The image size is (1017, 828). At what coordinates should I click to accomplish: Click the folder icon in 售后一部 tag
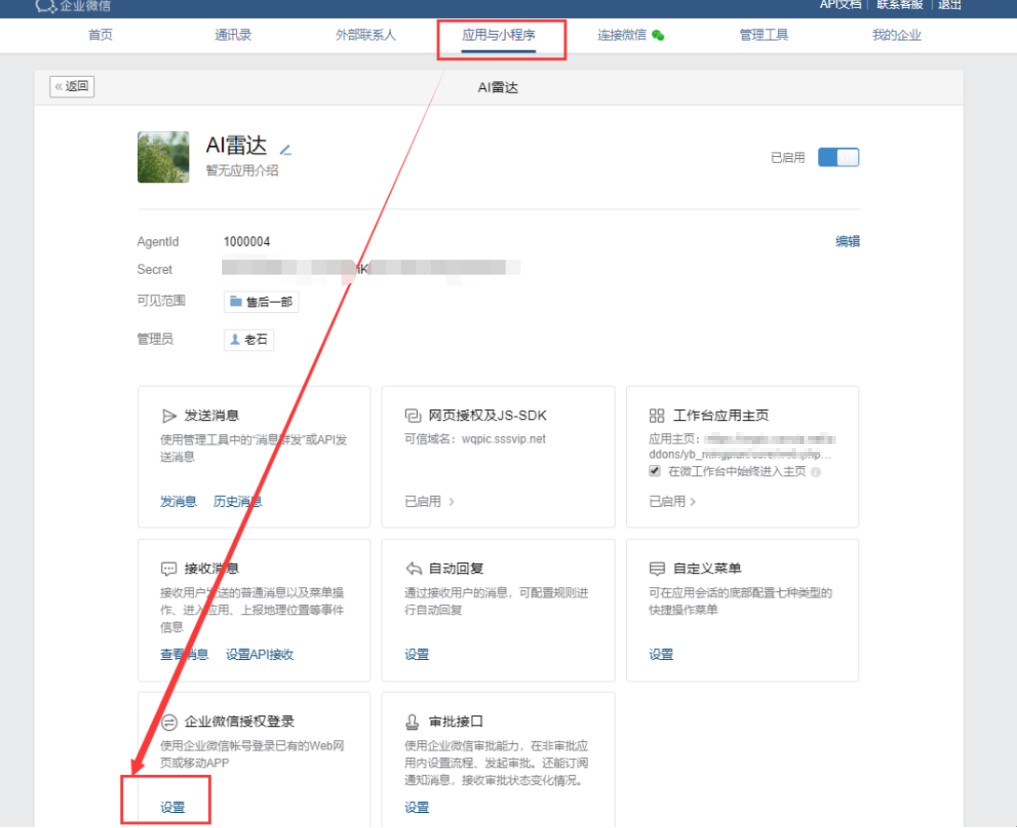[x=236, y=301]
